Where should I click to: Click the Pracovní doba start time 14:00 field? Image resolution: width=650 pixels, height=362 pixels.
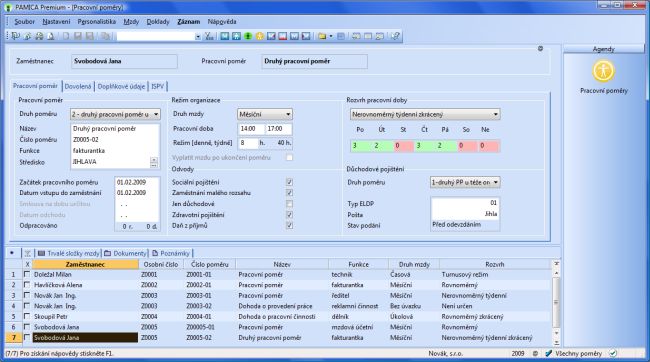[252, 129]
